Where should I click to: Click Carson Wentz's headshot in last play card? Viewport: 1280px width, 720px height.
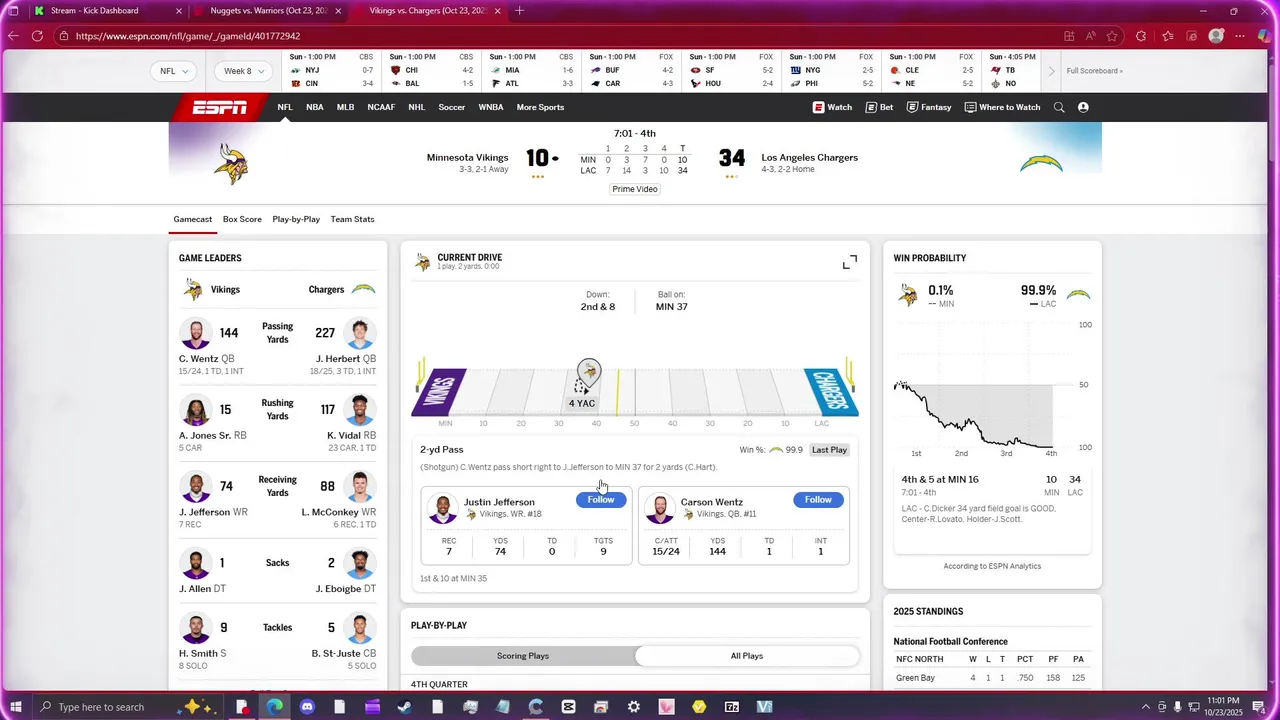coord(660,508)
